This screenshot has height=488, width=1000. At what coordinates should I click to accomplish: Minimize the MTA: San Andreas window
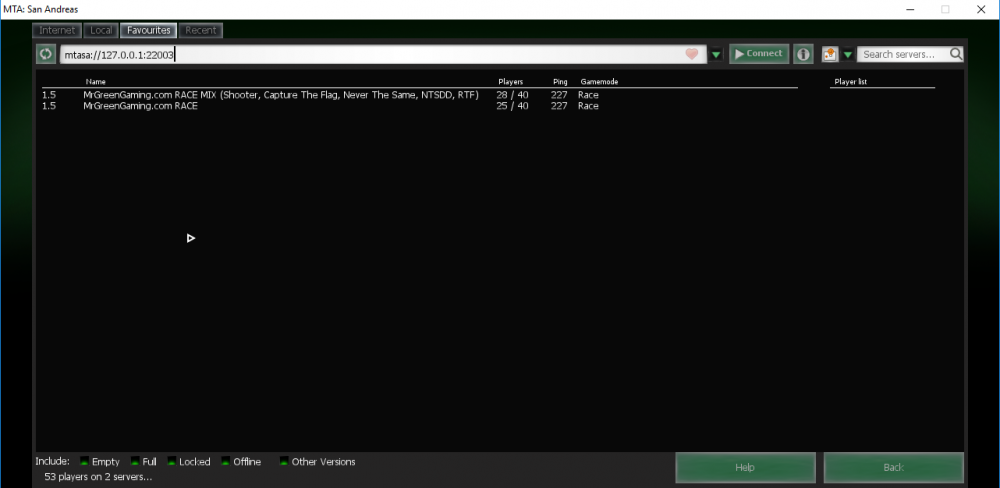click(910, 9)
